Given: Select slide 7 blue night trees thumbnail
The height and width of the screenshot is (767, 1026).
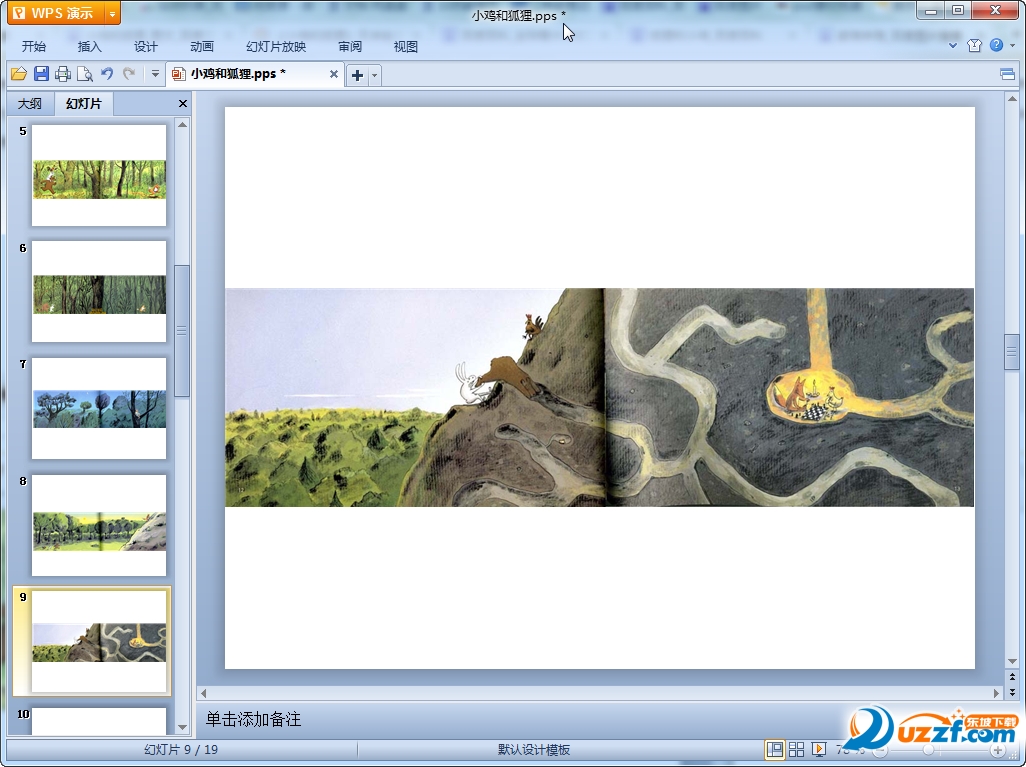Looking at the screenshot, I should 99,408.
